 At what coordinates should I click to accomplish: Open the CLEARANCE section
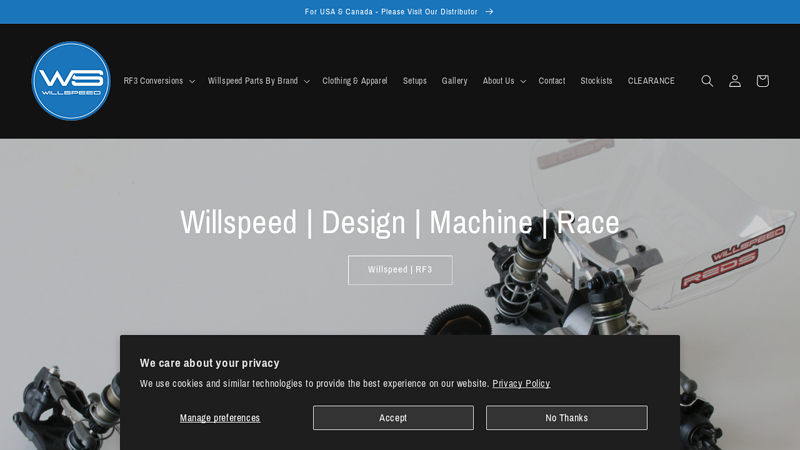pos(651,81)
